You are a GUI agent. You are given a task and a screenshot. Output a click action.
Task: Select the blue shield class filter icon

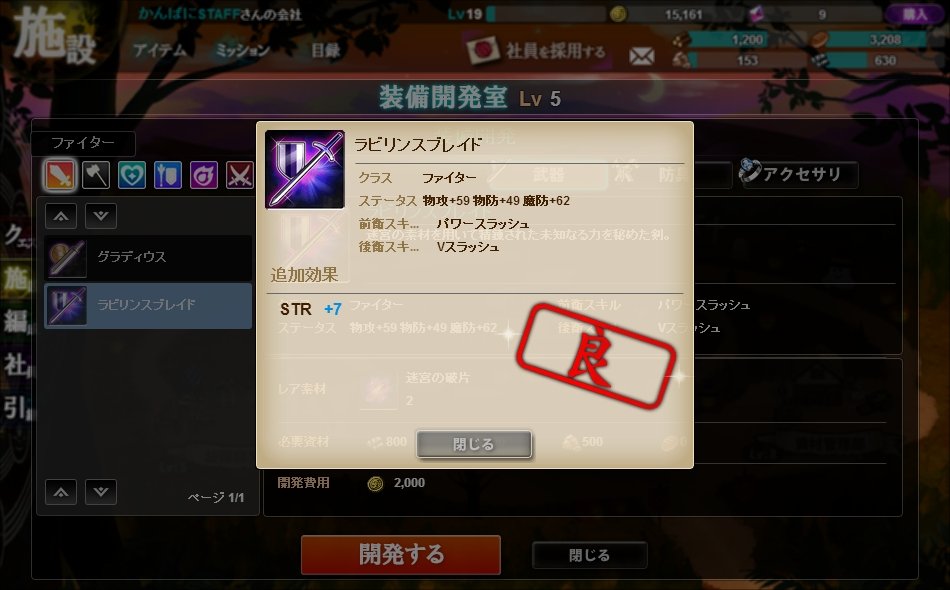(168, 176)
